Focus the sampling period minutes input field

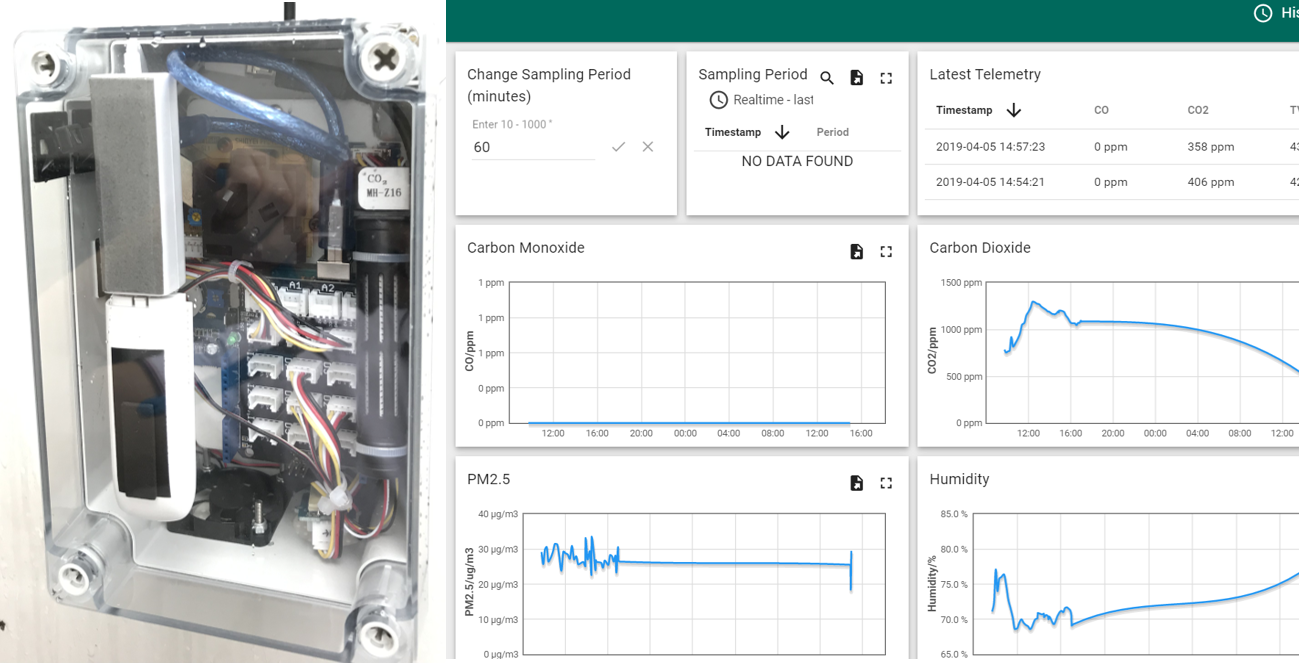(x=532, y=147)
